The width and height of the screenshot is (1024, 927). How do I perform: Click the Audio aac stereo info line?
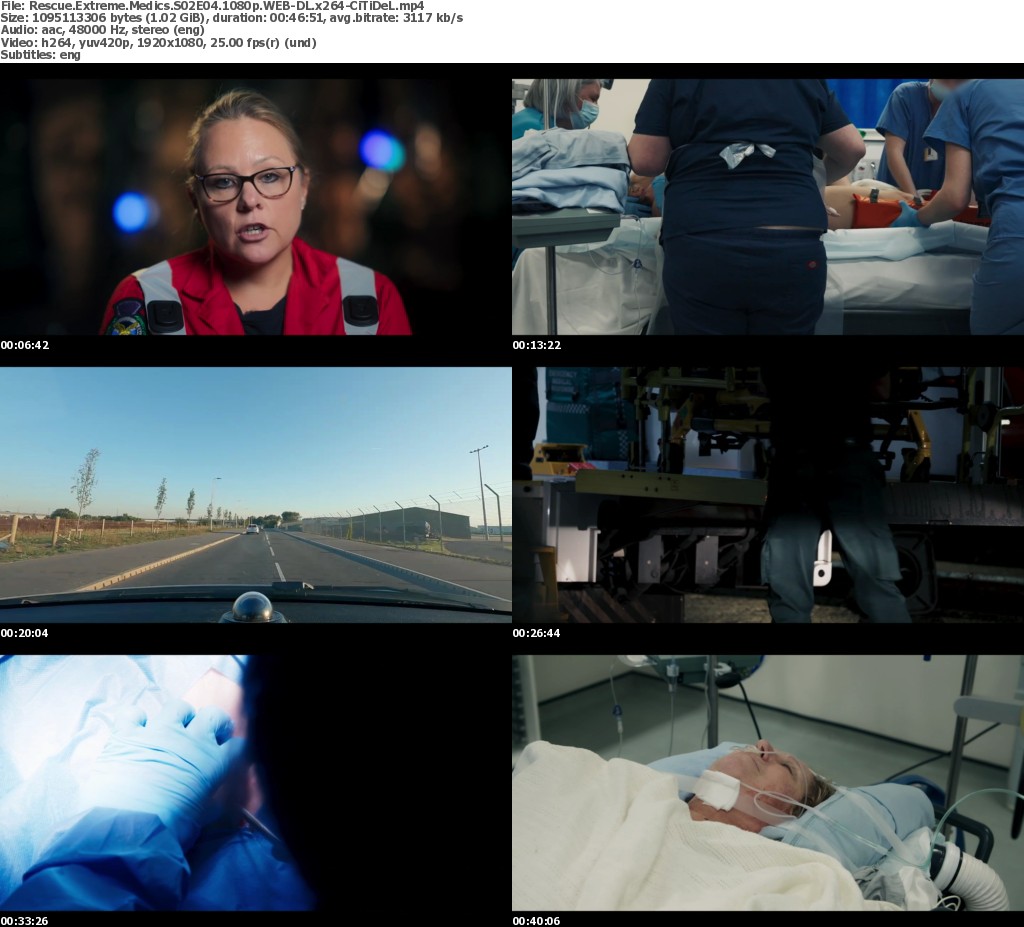[103, 30]
